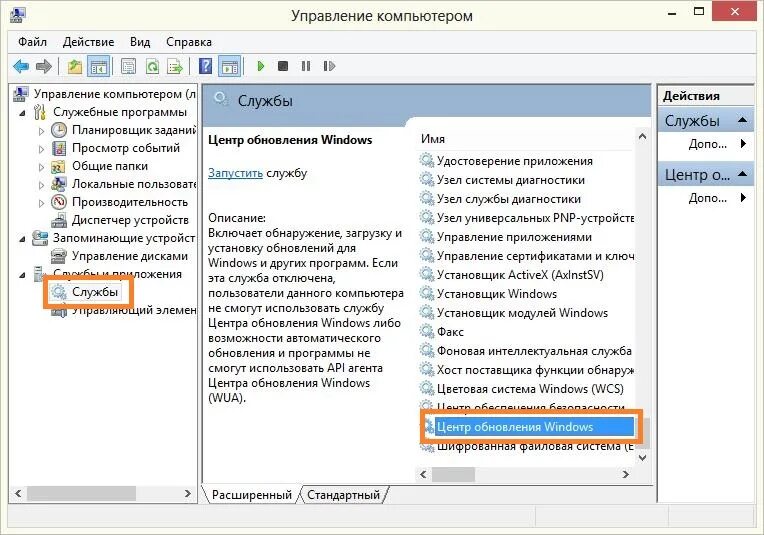Viewport: 764px width, 535px height.
Task: Click the gear icon beside Установщик Windows
Action: click(x=427, y=293)
